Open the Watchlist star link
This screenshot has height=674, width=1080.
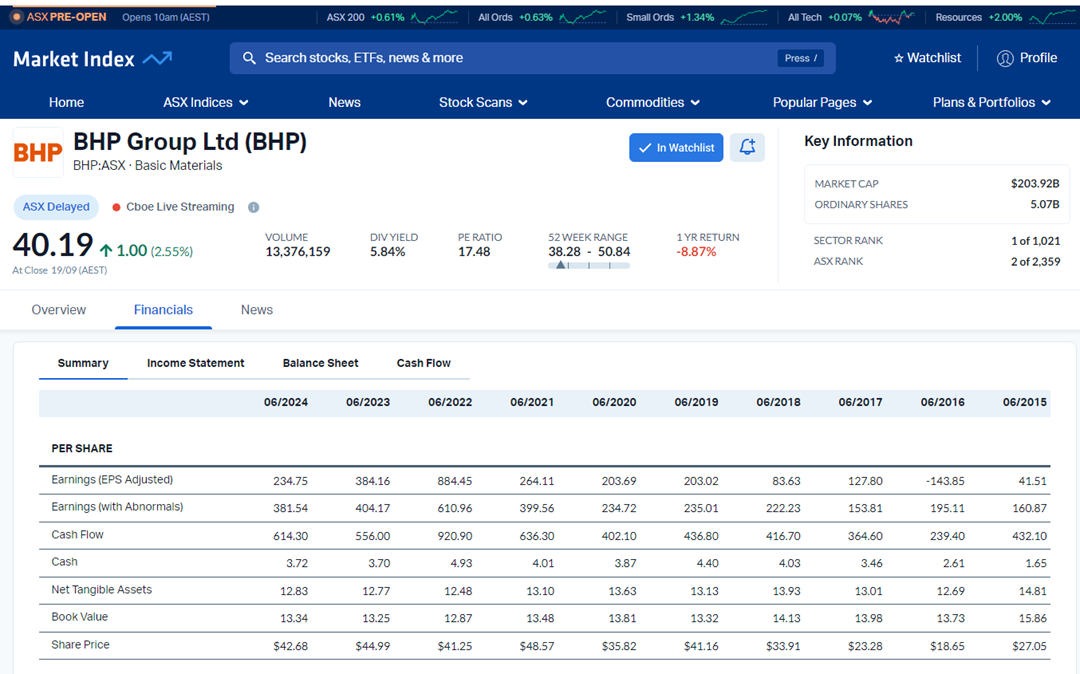(927, 58)
